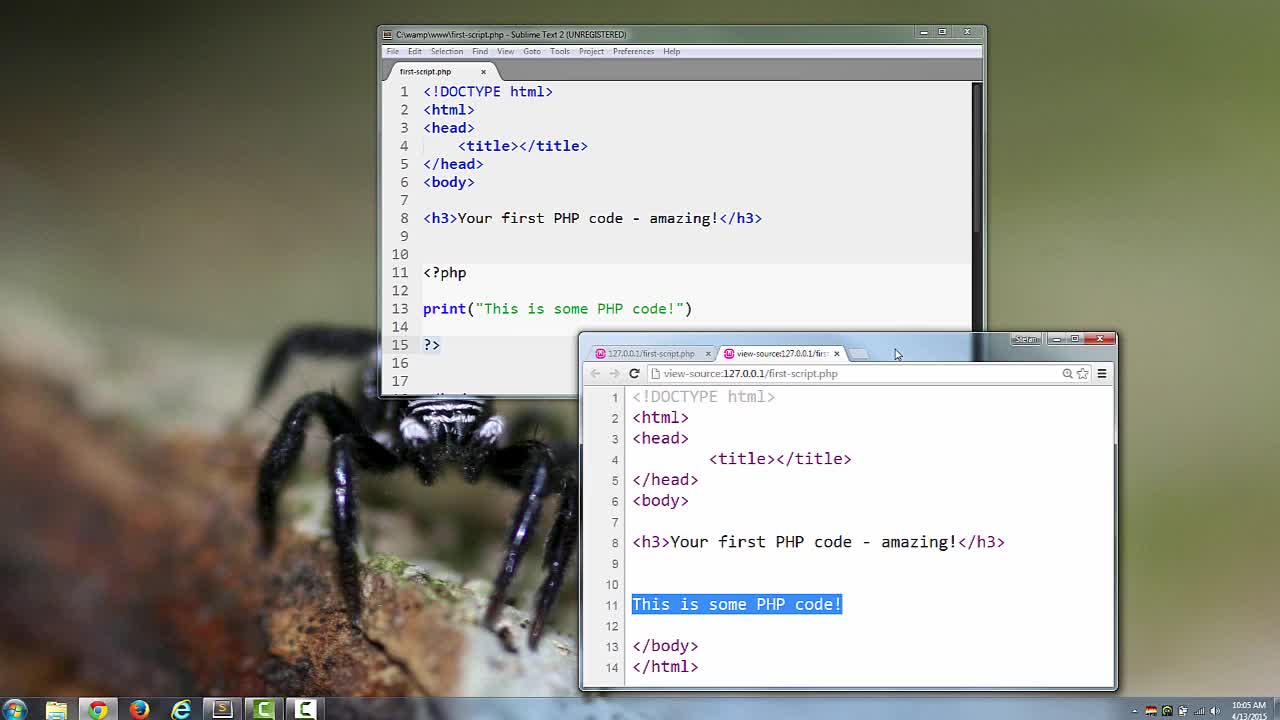Open the Edit menu in Sublime Text
The image size is (1280, 720).
414,51
